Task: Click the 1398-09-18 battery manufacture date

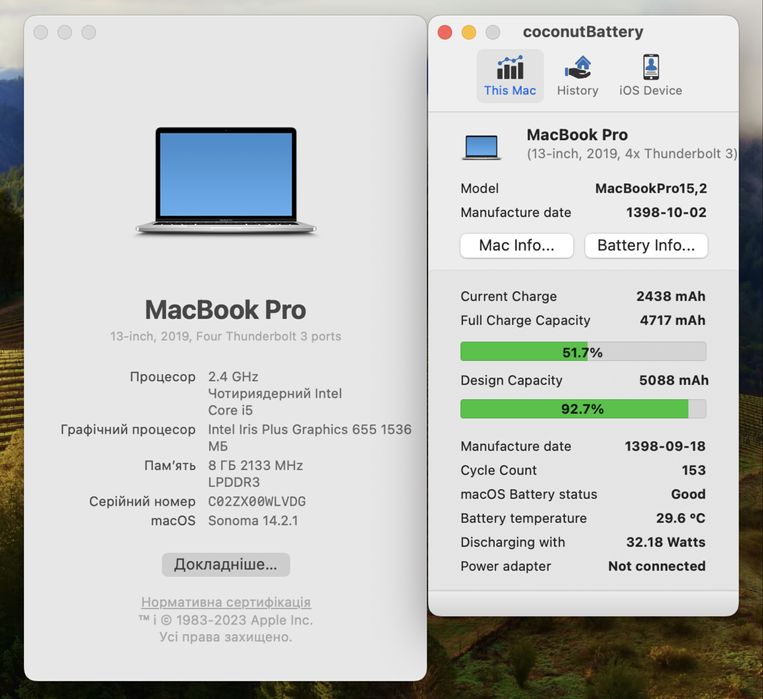Action: coord(665,446)
